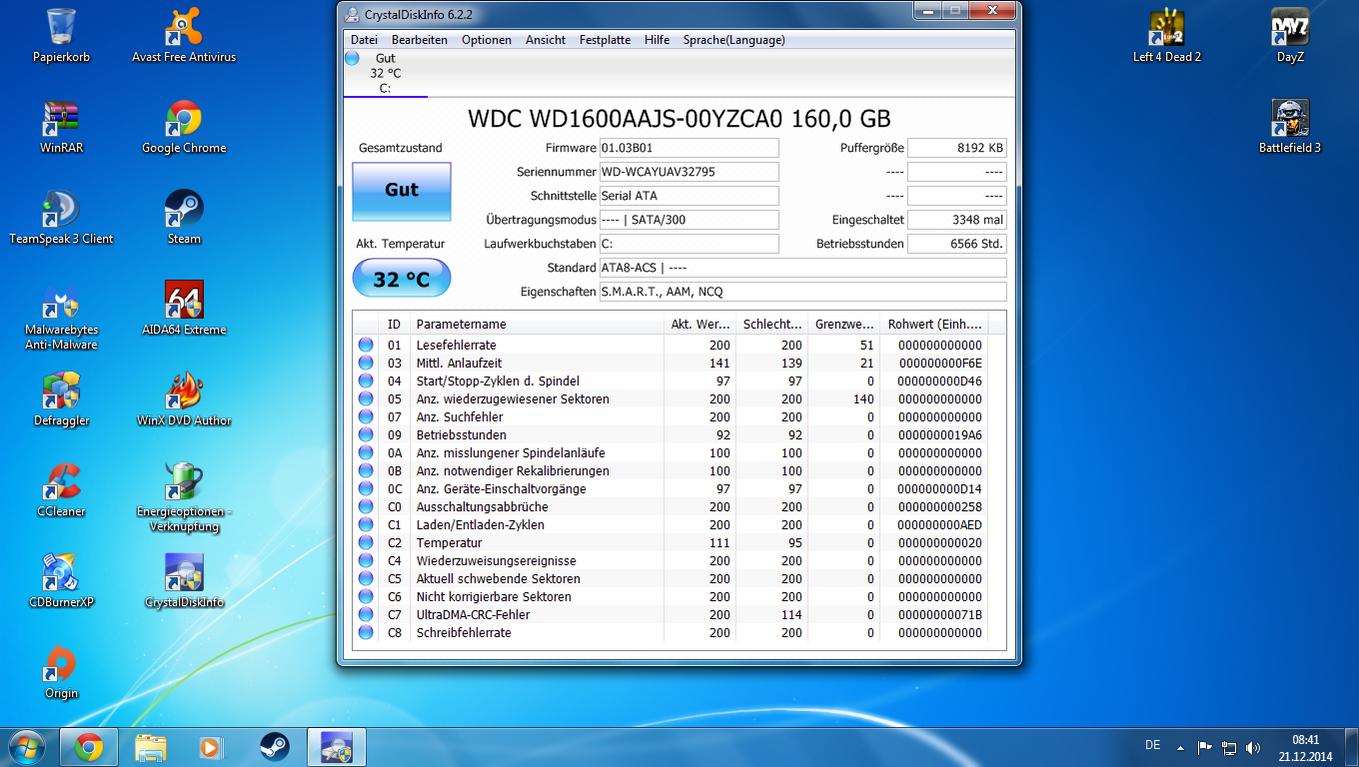1359x767 pixels.
Task: Select the Google Chrome desktop shortcut
Action: [x=184, y=127]
